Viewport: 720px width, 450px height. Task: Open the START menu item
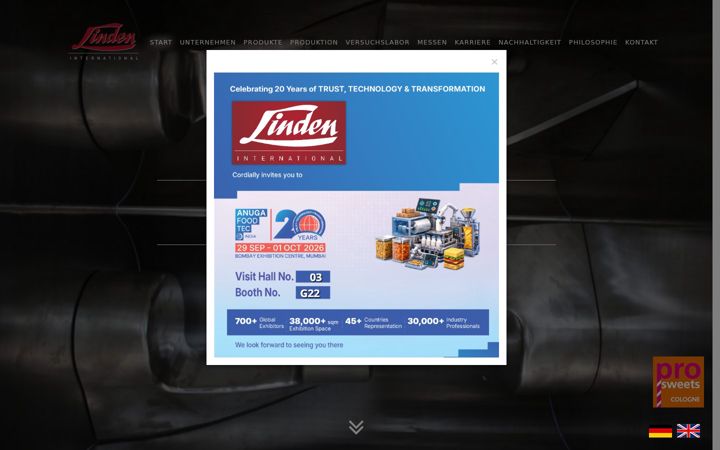tap(161, 42)
